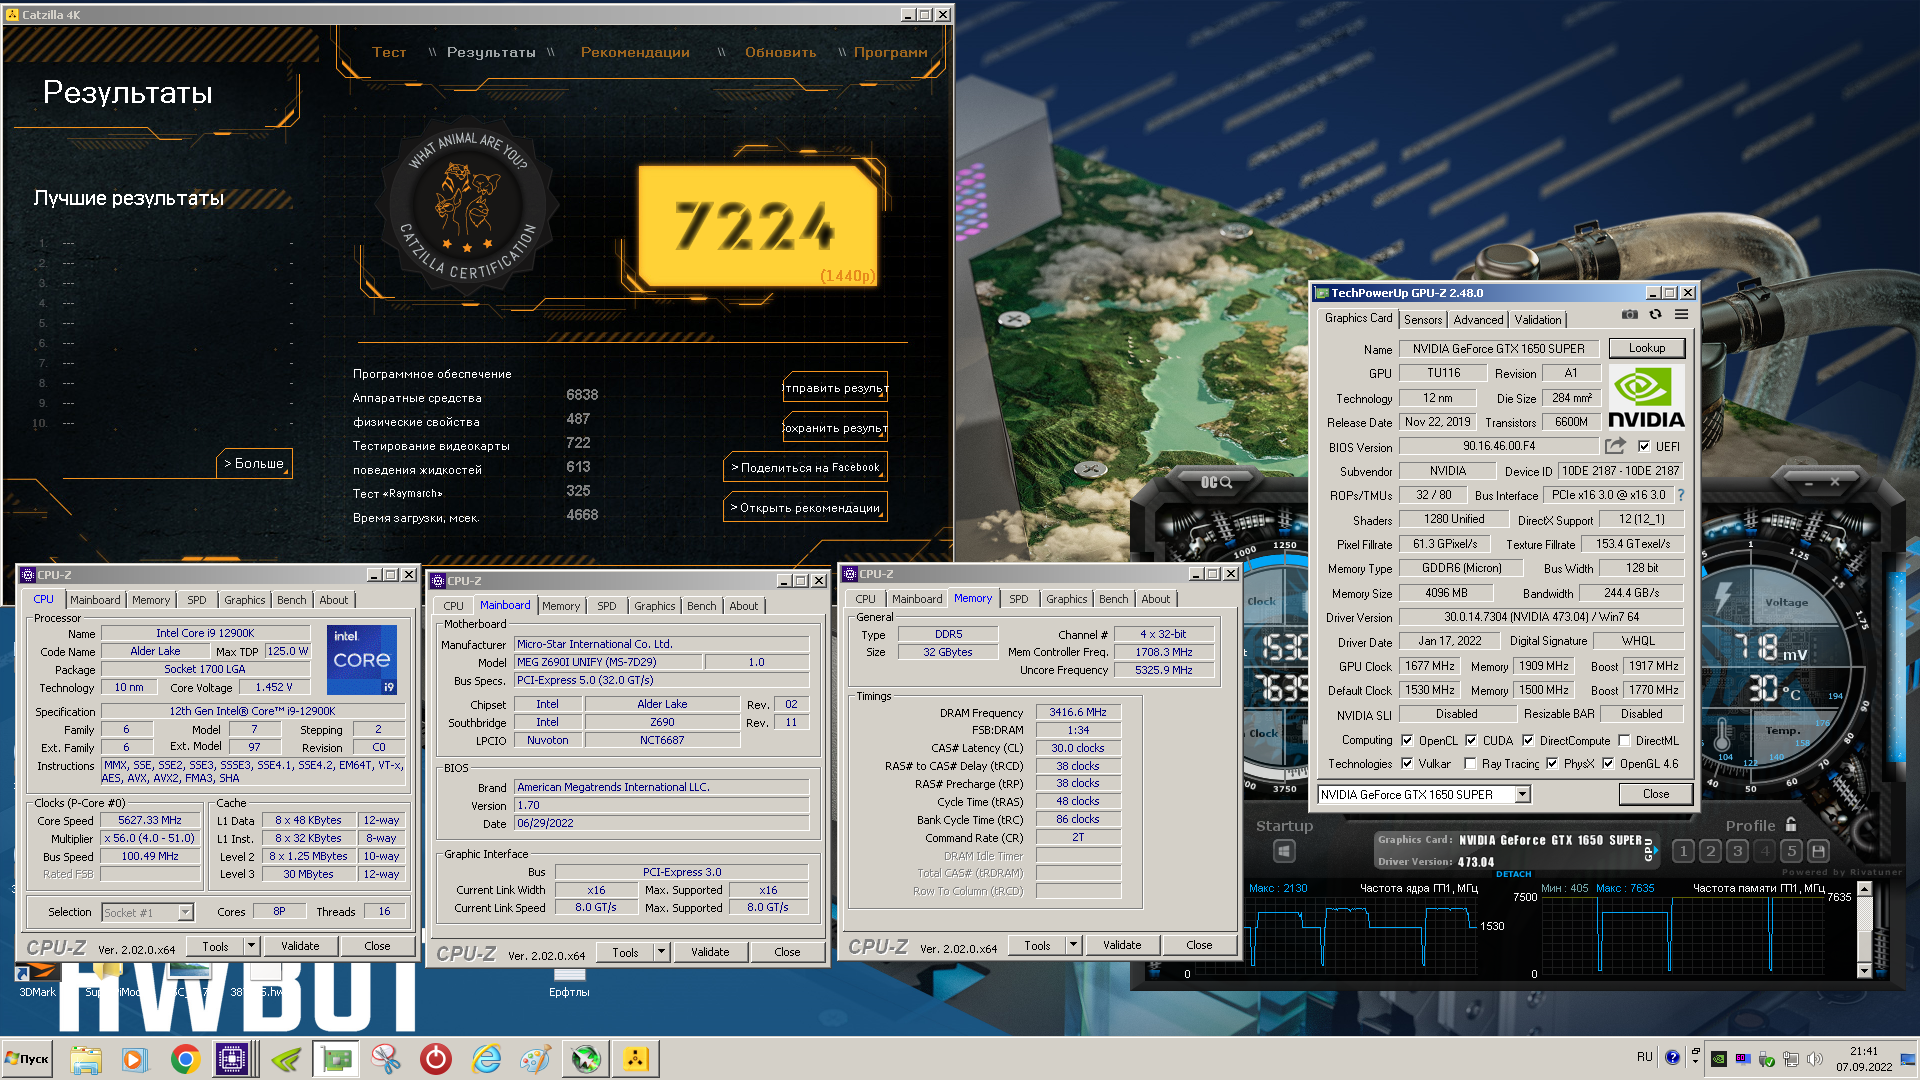Screen dimensions: 1920x1080
Task: Switch to the Advanced tab in GPU-Z
Action: (1478, 320)
